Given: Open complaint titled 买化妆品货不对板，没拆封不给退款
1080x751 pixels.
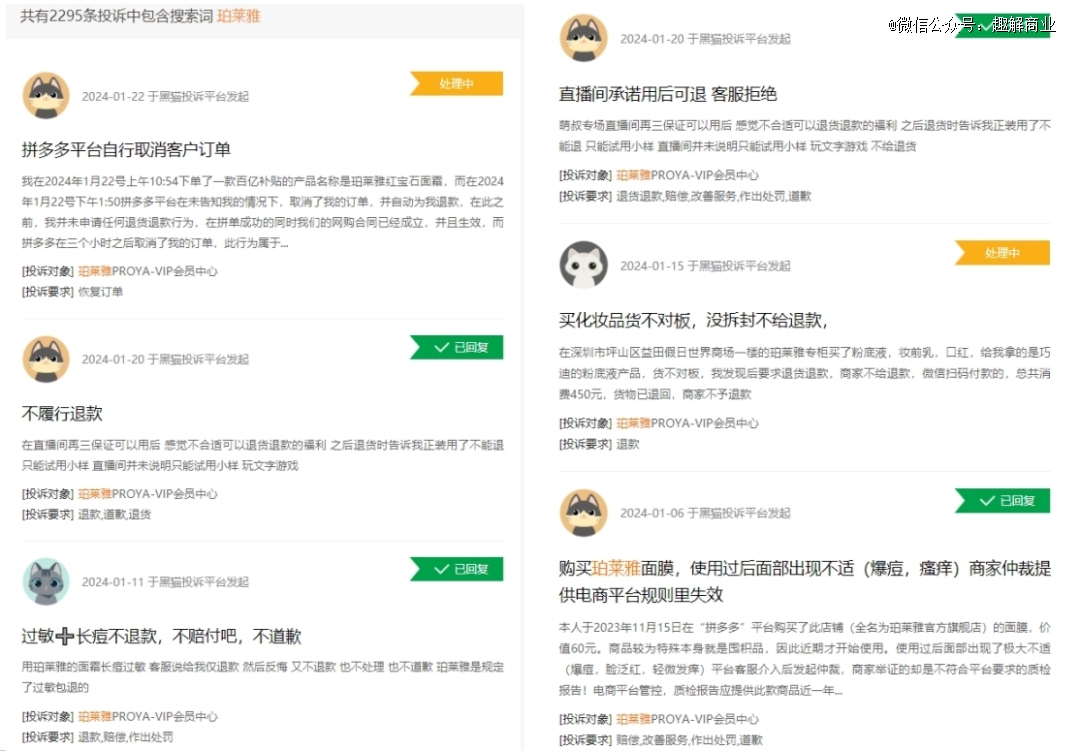Looking at the screenshot, I should pyautogui.click(x=692, y=320).
